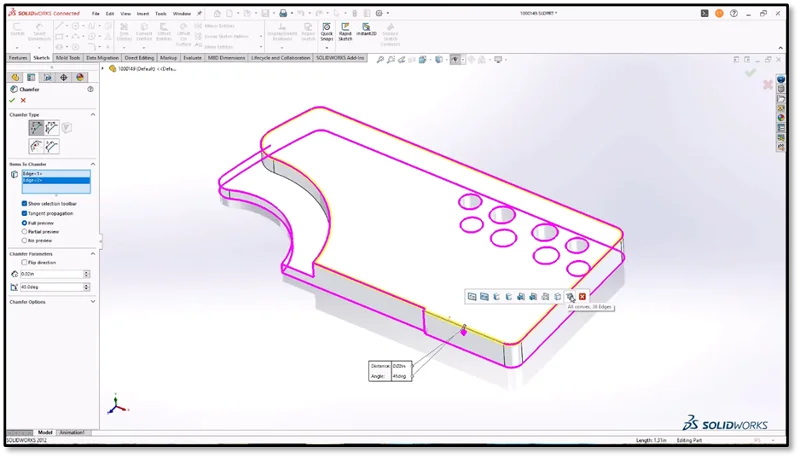Open the ConfigurationManager panel tab icon

click(47, 77)
